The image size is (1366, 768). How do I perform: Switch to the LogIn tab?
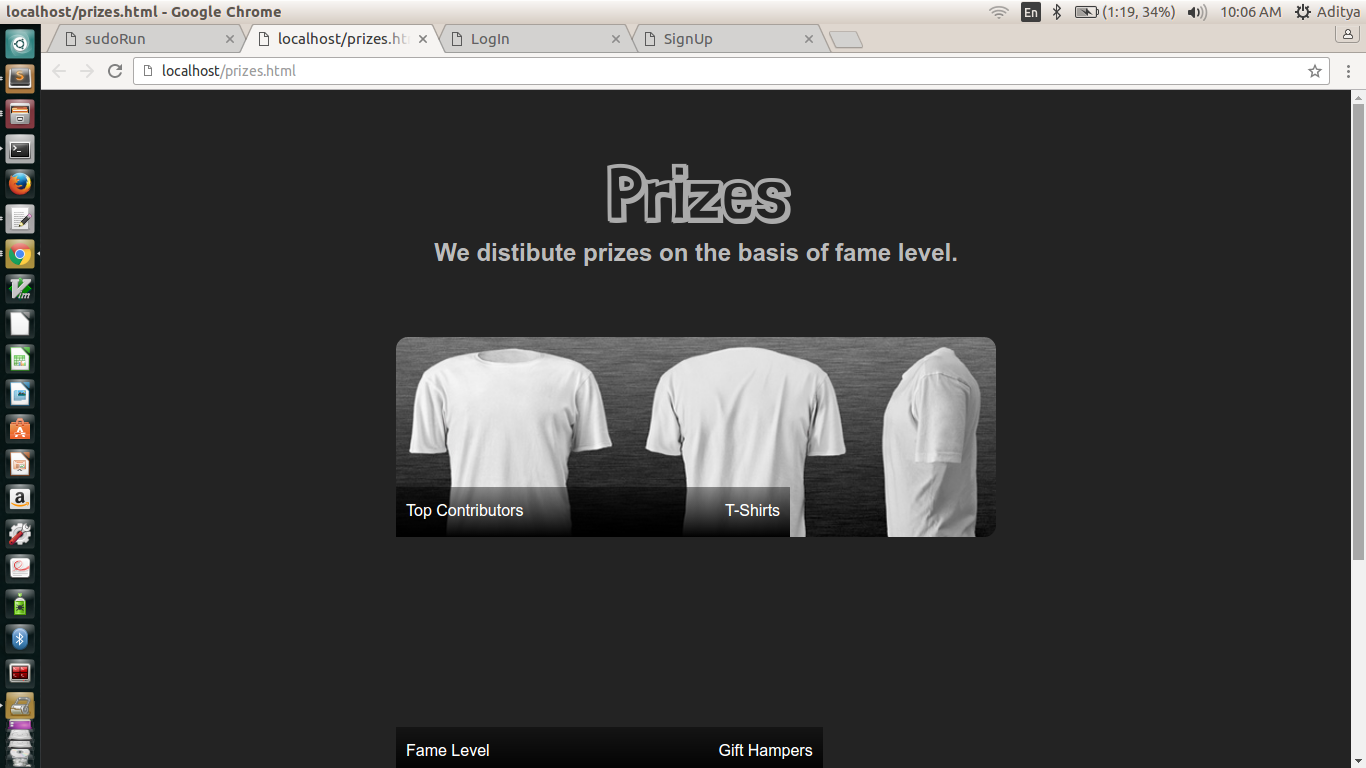coord(535,39)
